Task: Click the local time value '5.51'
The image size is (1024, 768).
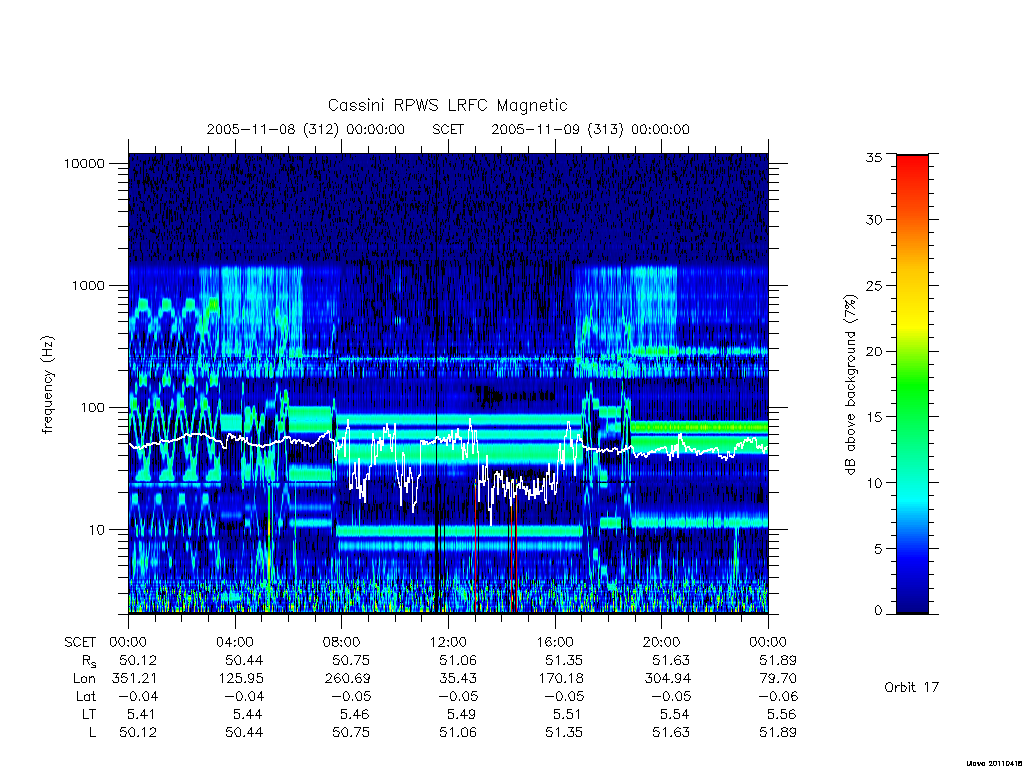Action: (568, 714)
